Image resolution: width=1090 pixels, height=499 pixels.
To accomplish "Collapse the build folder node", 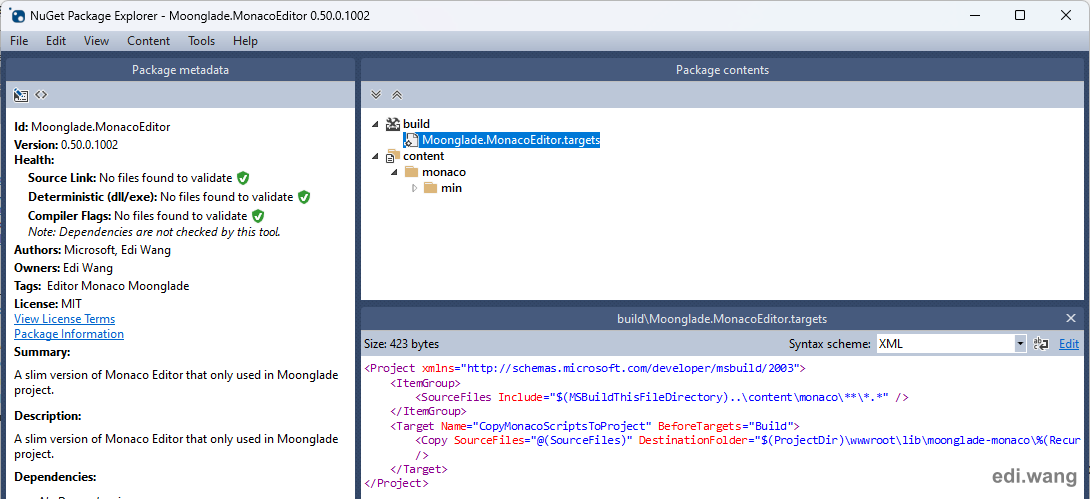I will point(375,124).
